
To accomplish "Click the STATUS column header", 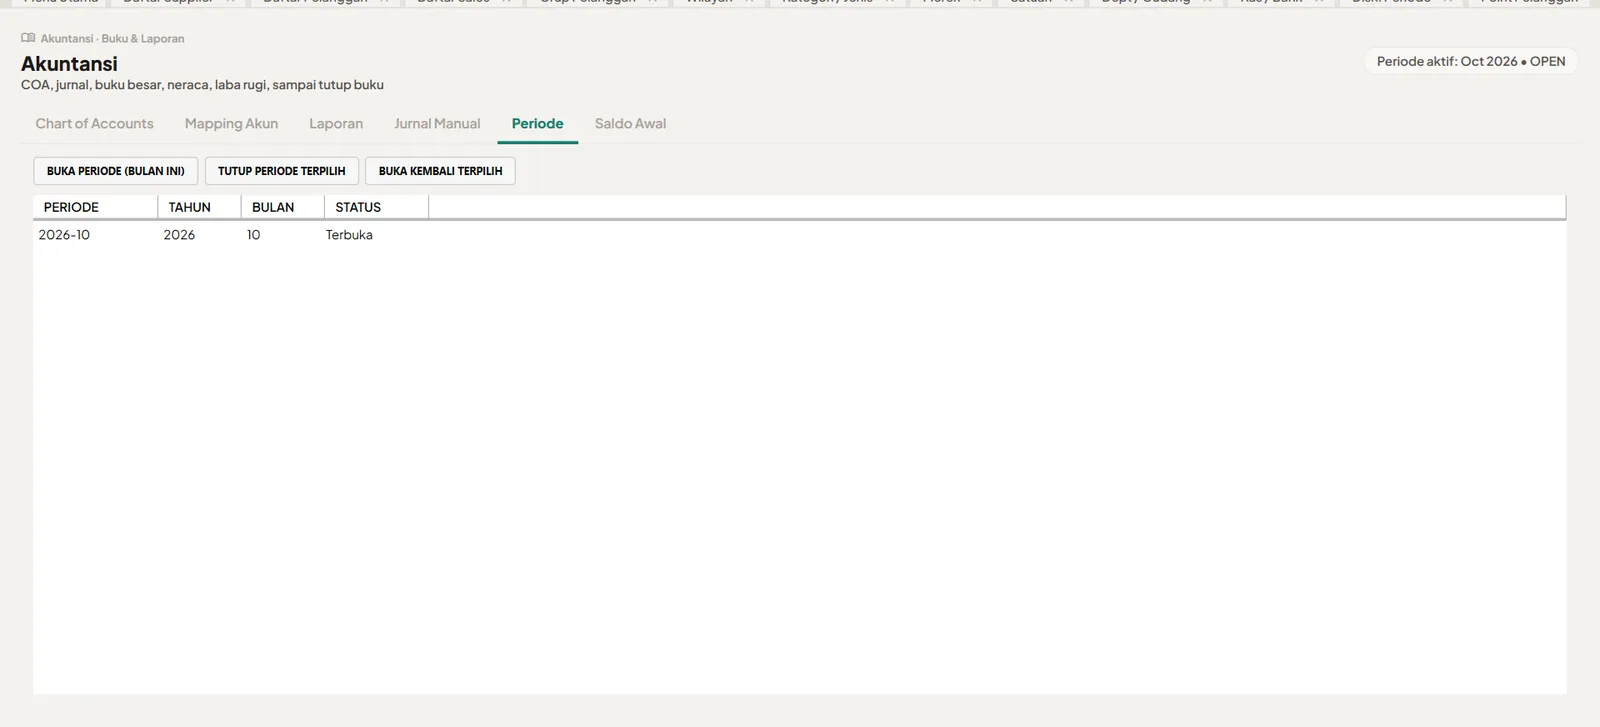I will pos(377,207).
